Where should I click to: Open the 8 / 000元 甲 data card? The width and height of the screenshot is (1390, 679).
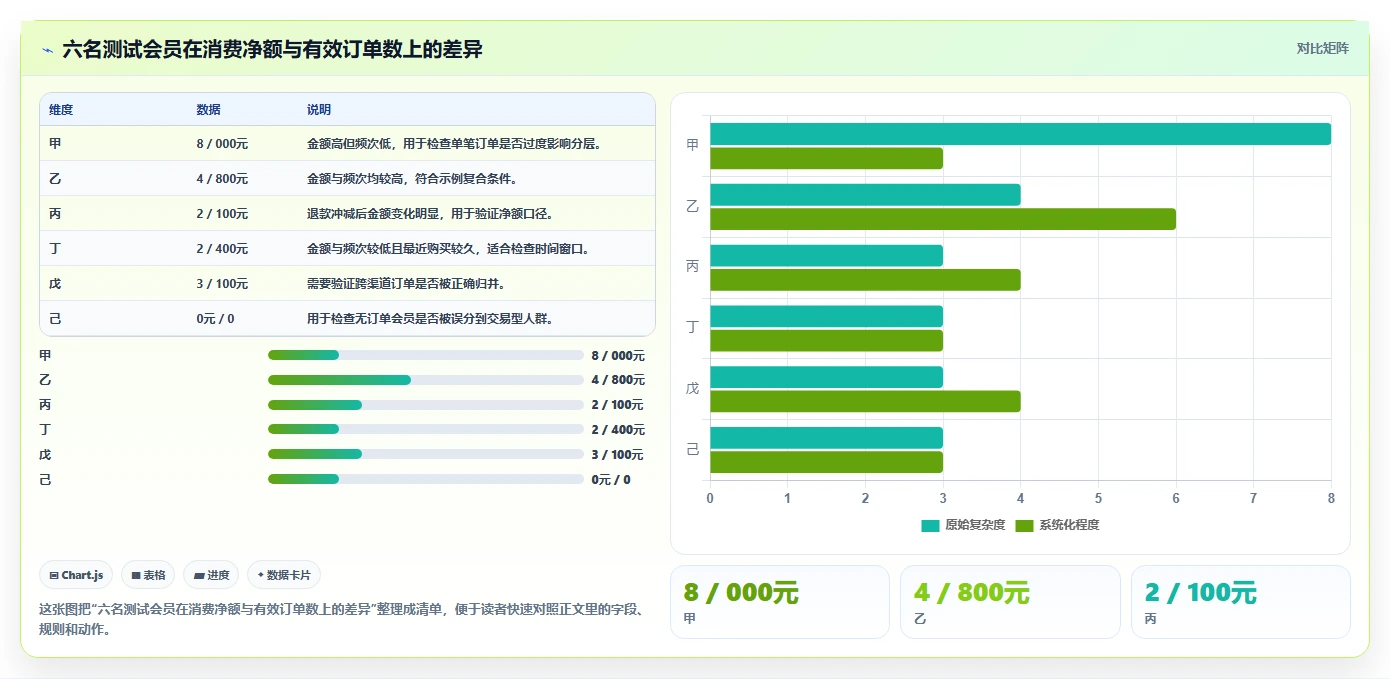tap(780, 602)
